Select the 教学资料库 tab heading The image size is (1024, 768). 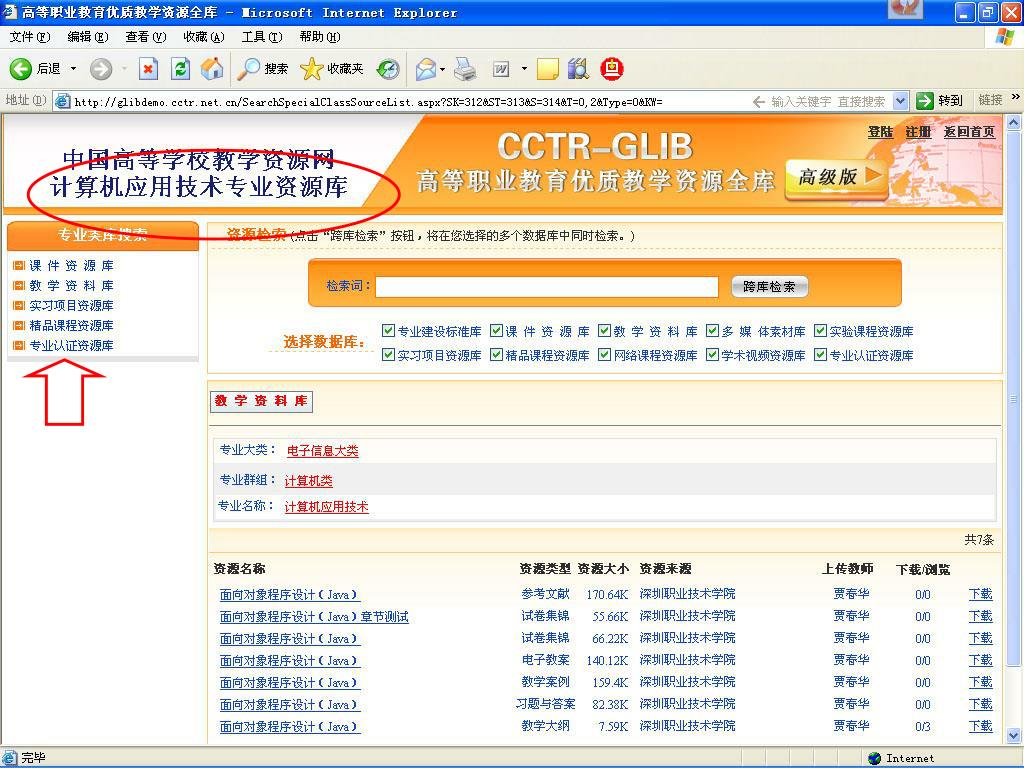[x=261, y=401]
